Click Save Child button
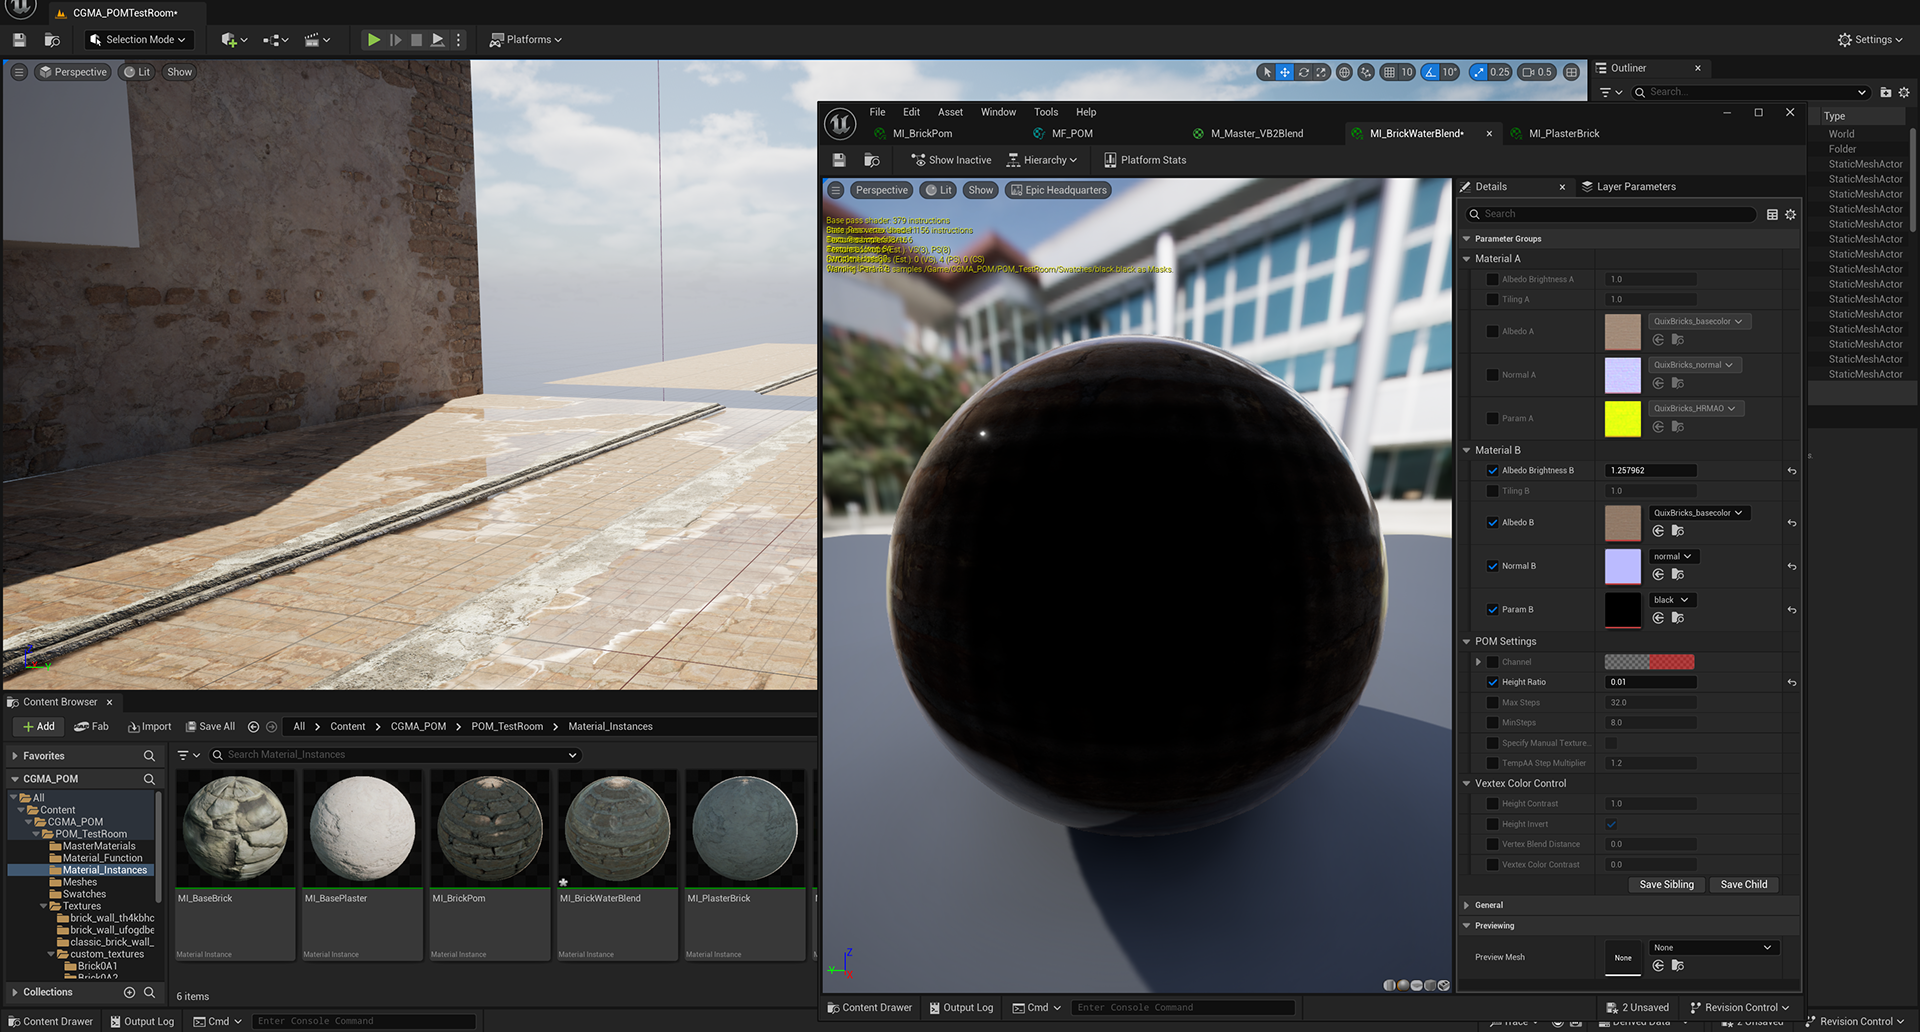1920x1032 pixels. tap(1743, 885)
